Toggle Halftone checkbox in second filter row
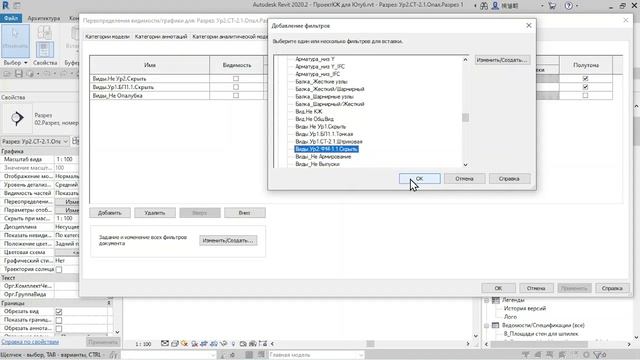The width and height of the screenshot is (640, 360). coord(586,87)
